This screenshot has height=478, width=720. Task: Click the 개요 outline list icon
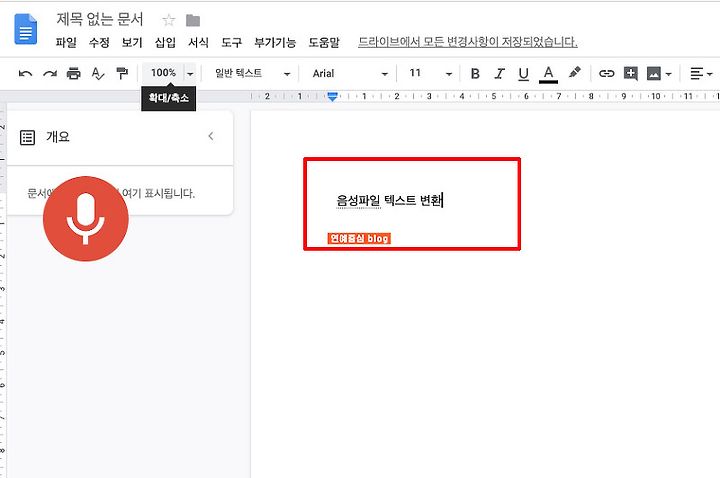pyautogui.click(x=28, y=137)
